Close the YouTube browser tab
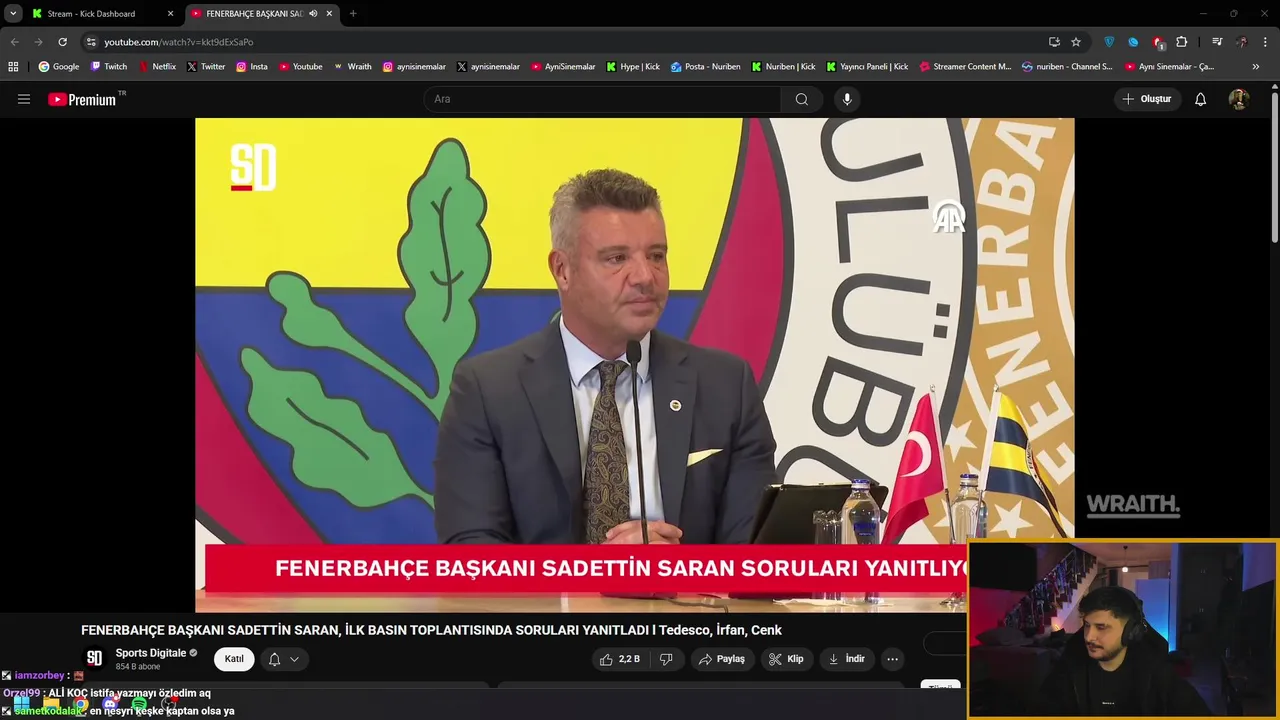 329,14
